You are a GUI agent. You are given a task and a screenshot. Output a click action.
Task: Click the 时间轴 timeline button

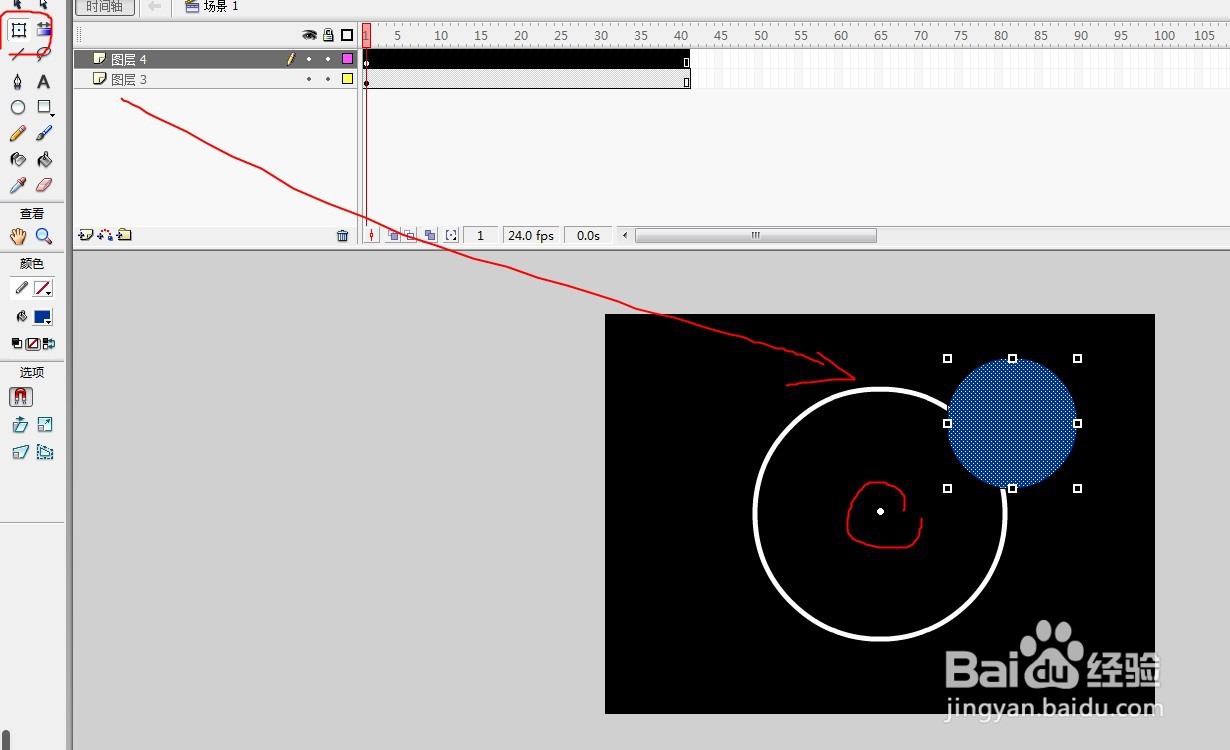coord(104,6)
